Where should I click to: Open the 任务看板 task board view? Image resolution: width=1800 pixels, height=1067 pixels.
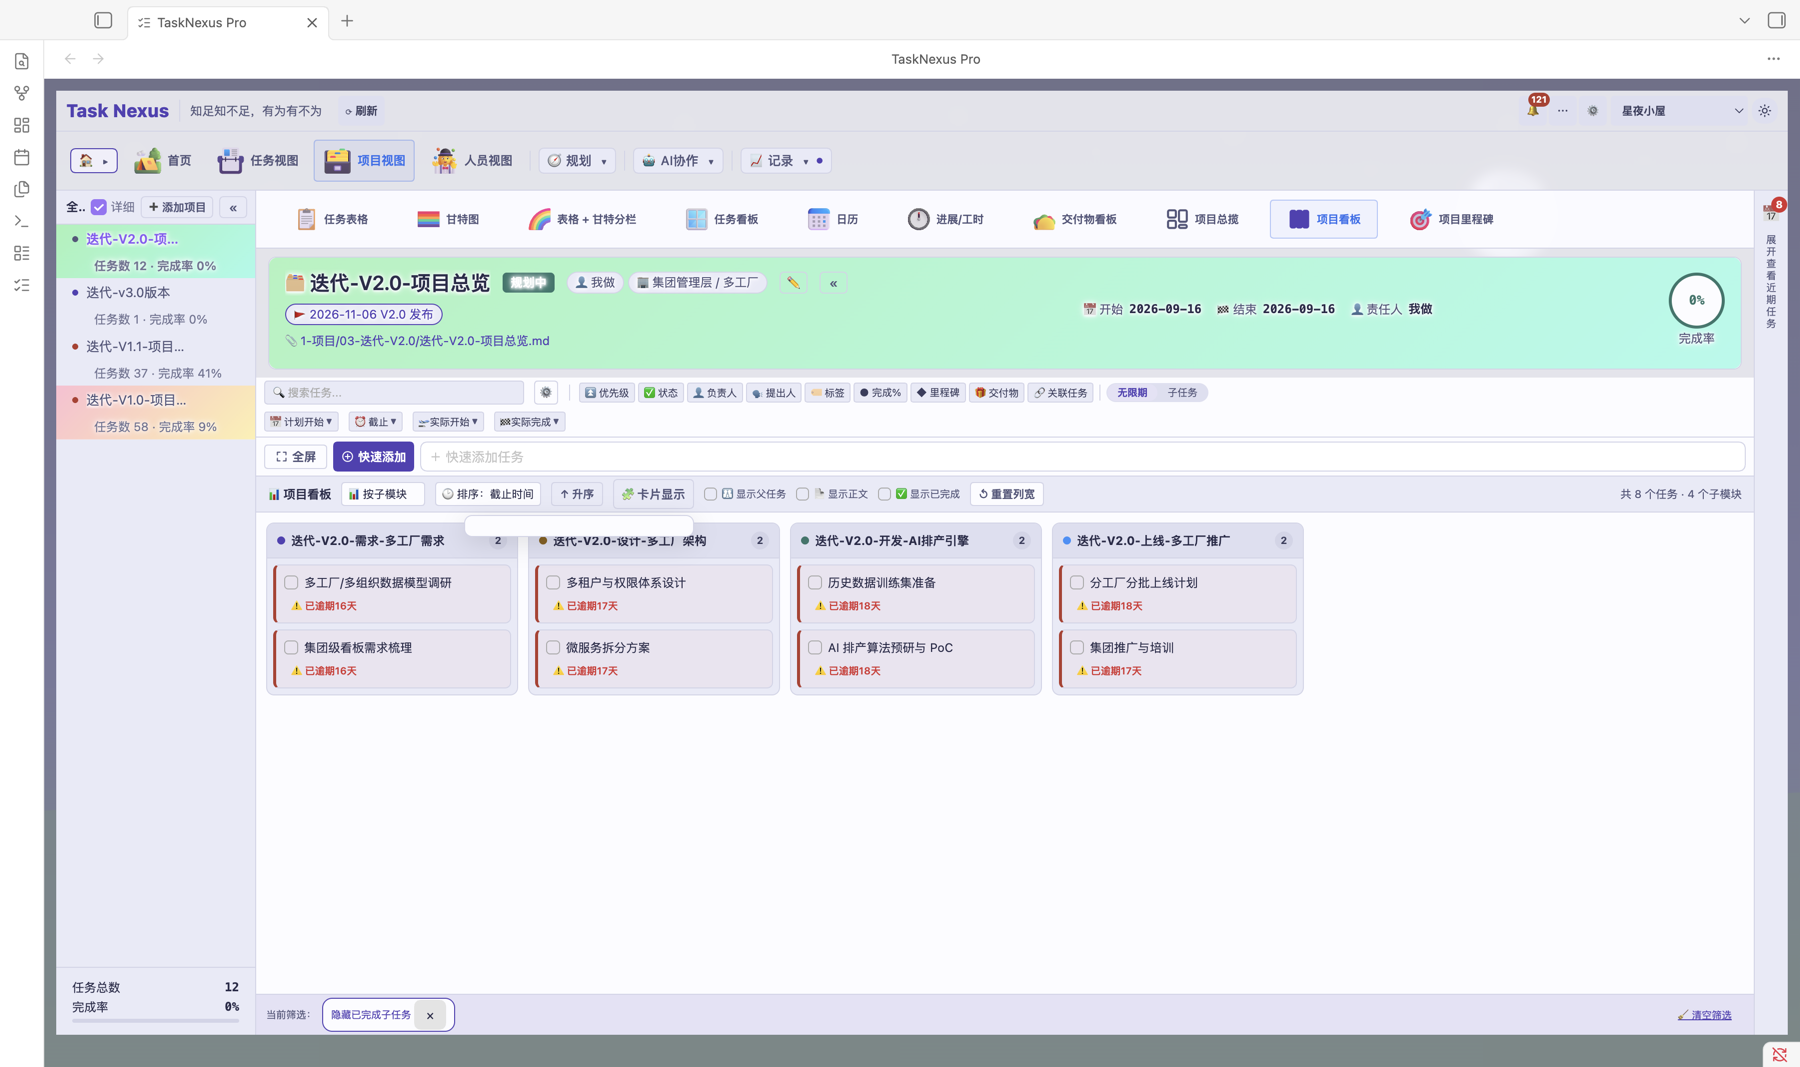click(722, 219)
